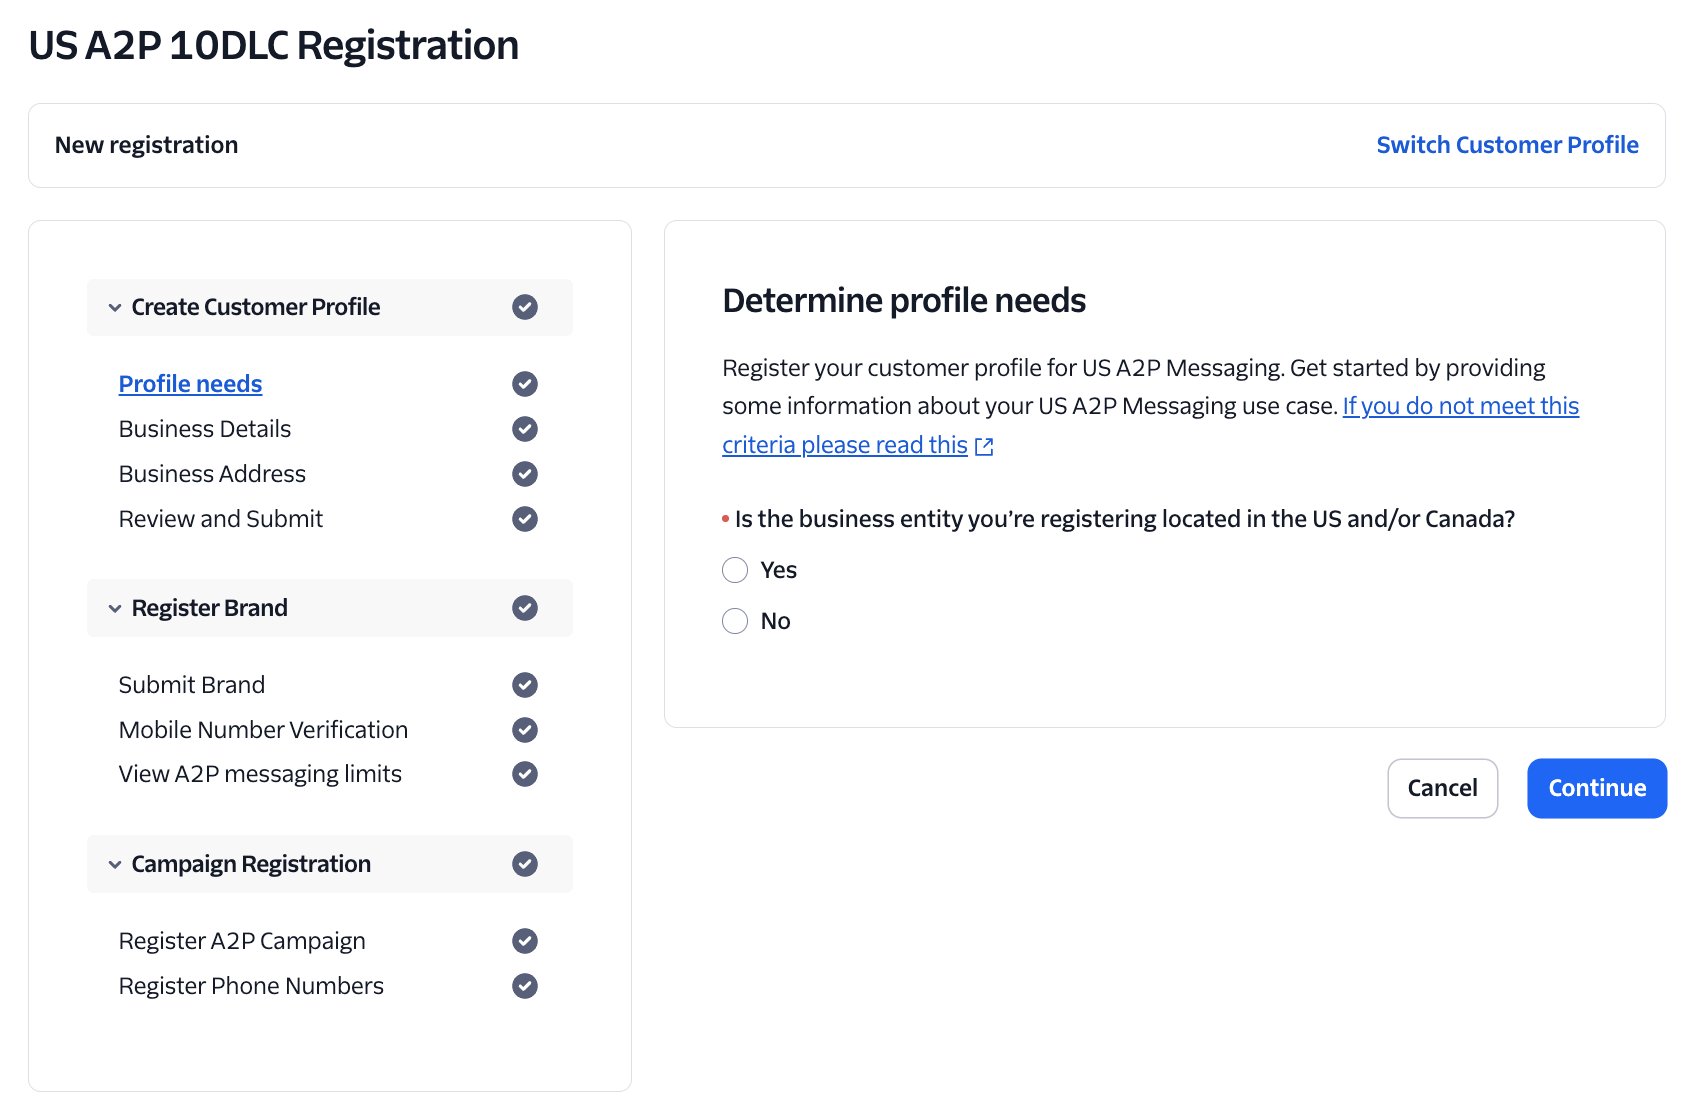Click the checkmark beside Register Phone Numbers

(x=525, y=986)
